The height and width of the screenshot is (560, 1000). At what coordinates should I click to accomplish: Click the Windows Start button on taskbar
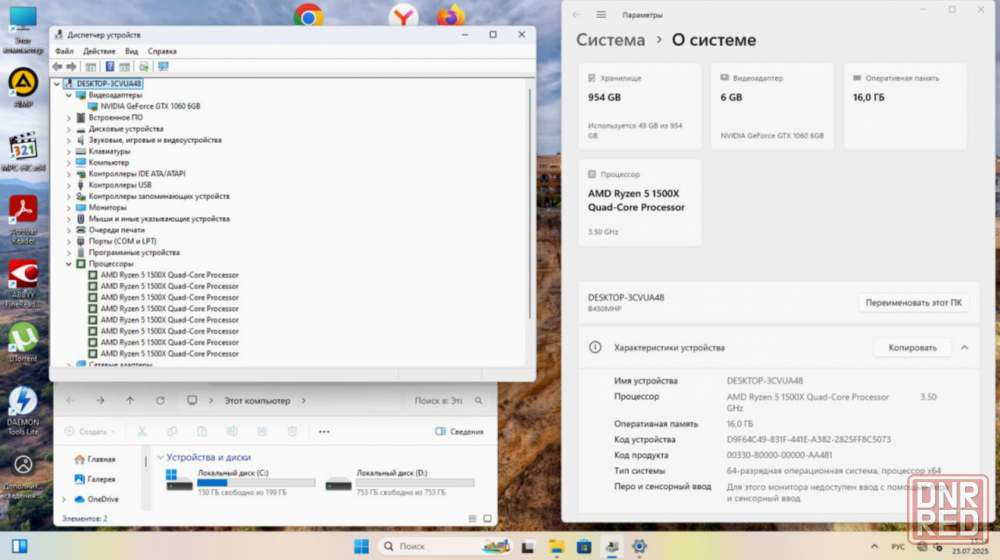point(361,547)
